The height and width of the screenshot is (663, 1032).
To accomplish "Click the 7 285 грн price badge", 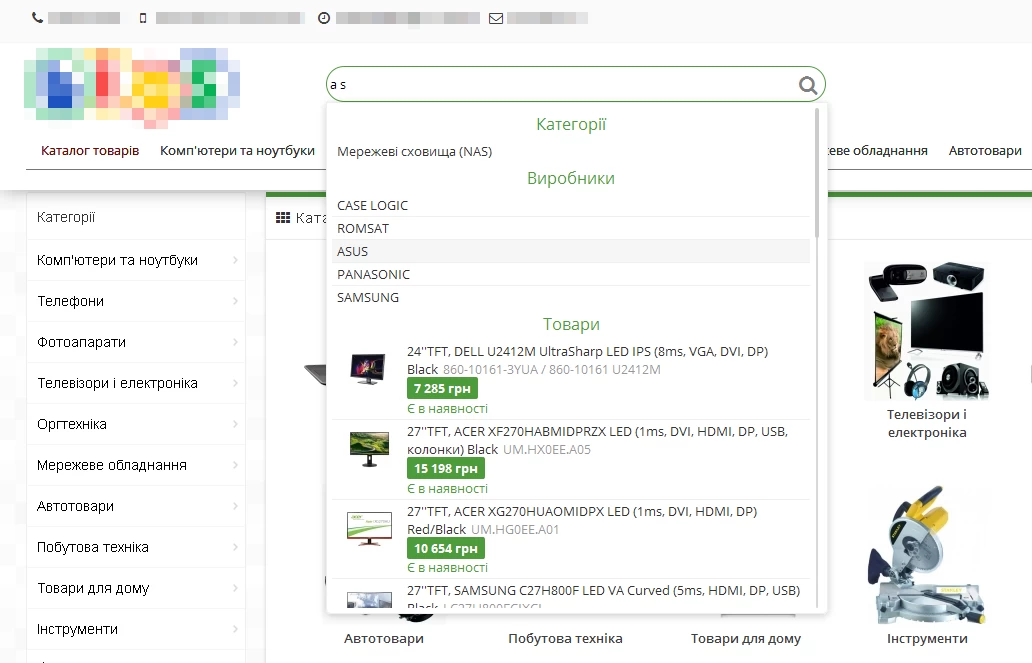I will click(x=442, y=388).
